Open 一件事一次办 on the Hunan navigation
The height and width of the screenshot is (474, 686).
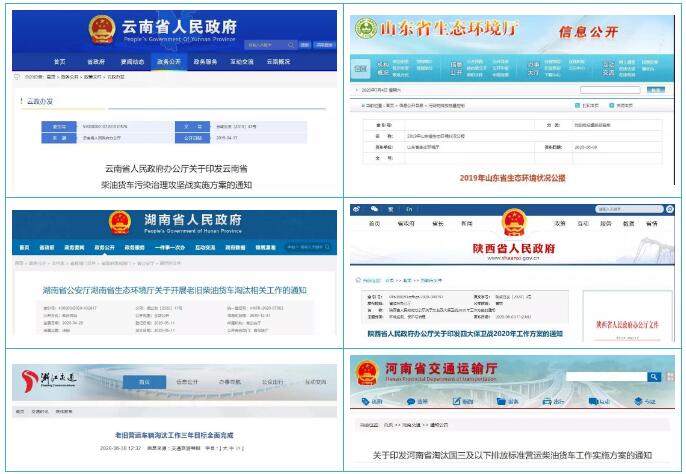pyautogui.click(x=170, y=247)
